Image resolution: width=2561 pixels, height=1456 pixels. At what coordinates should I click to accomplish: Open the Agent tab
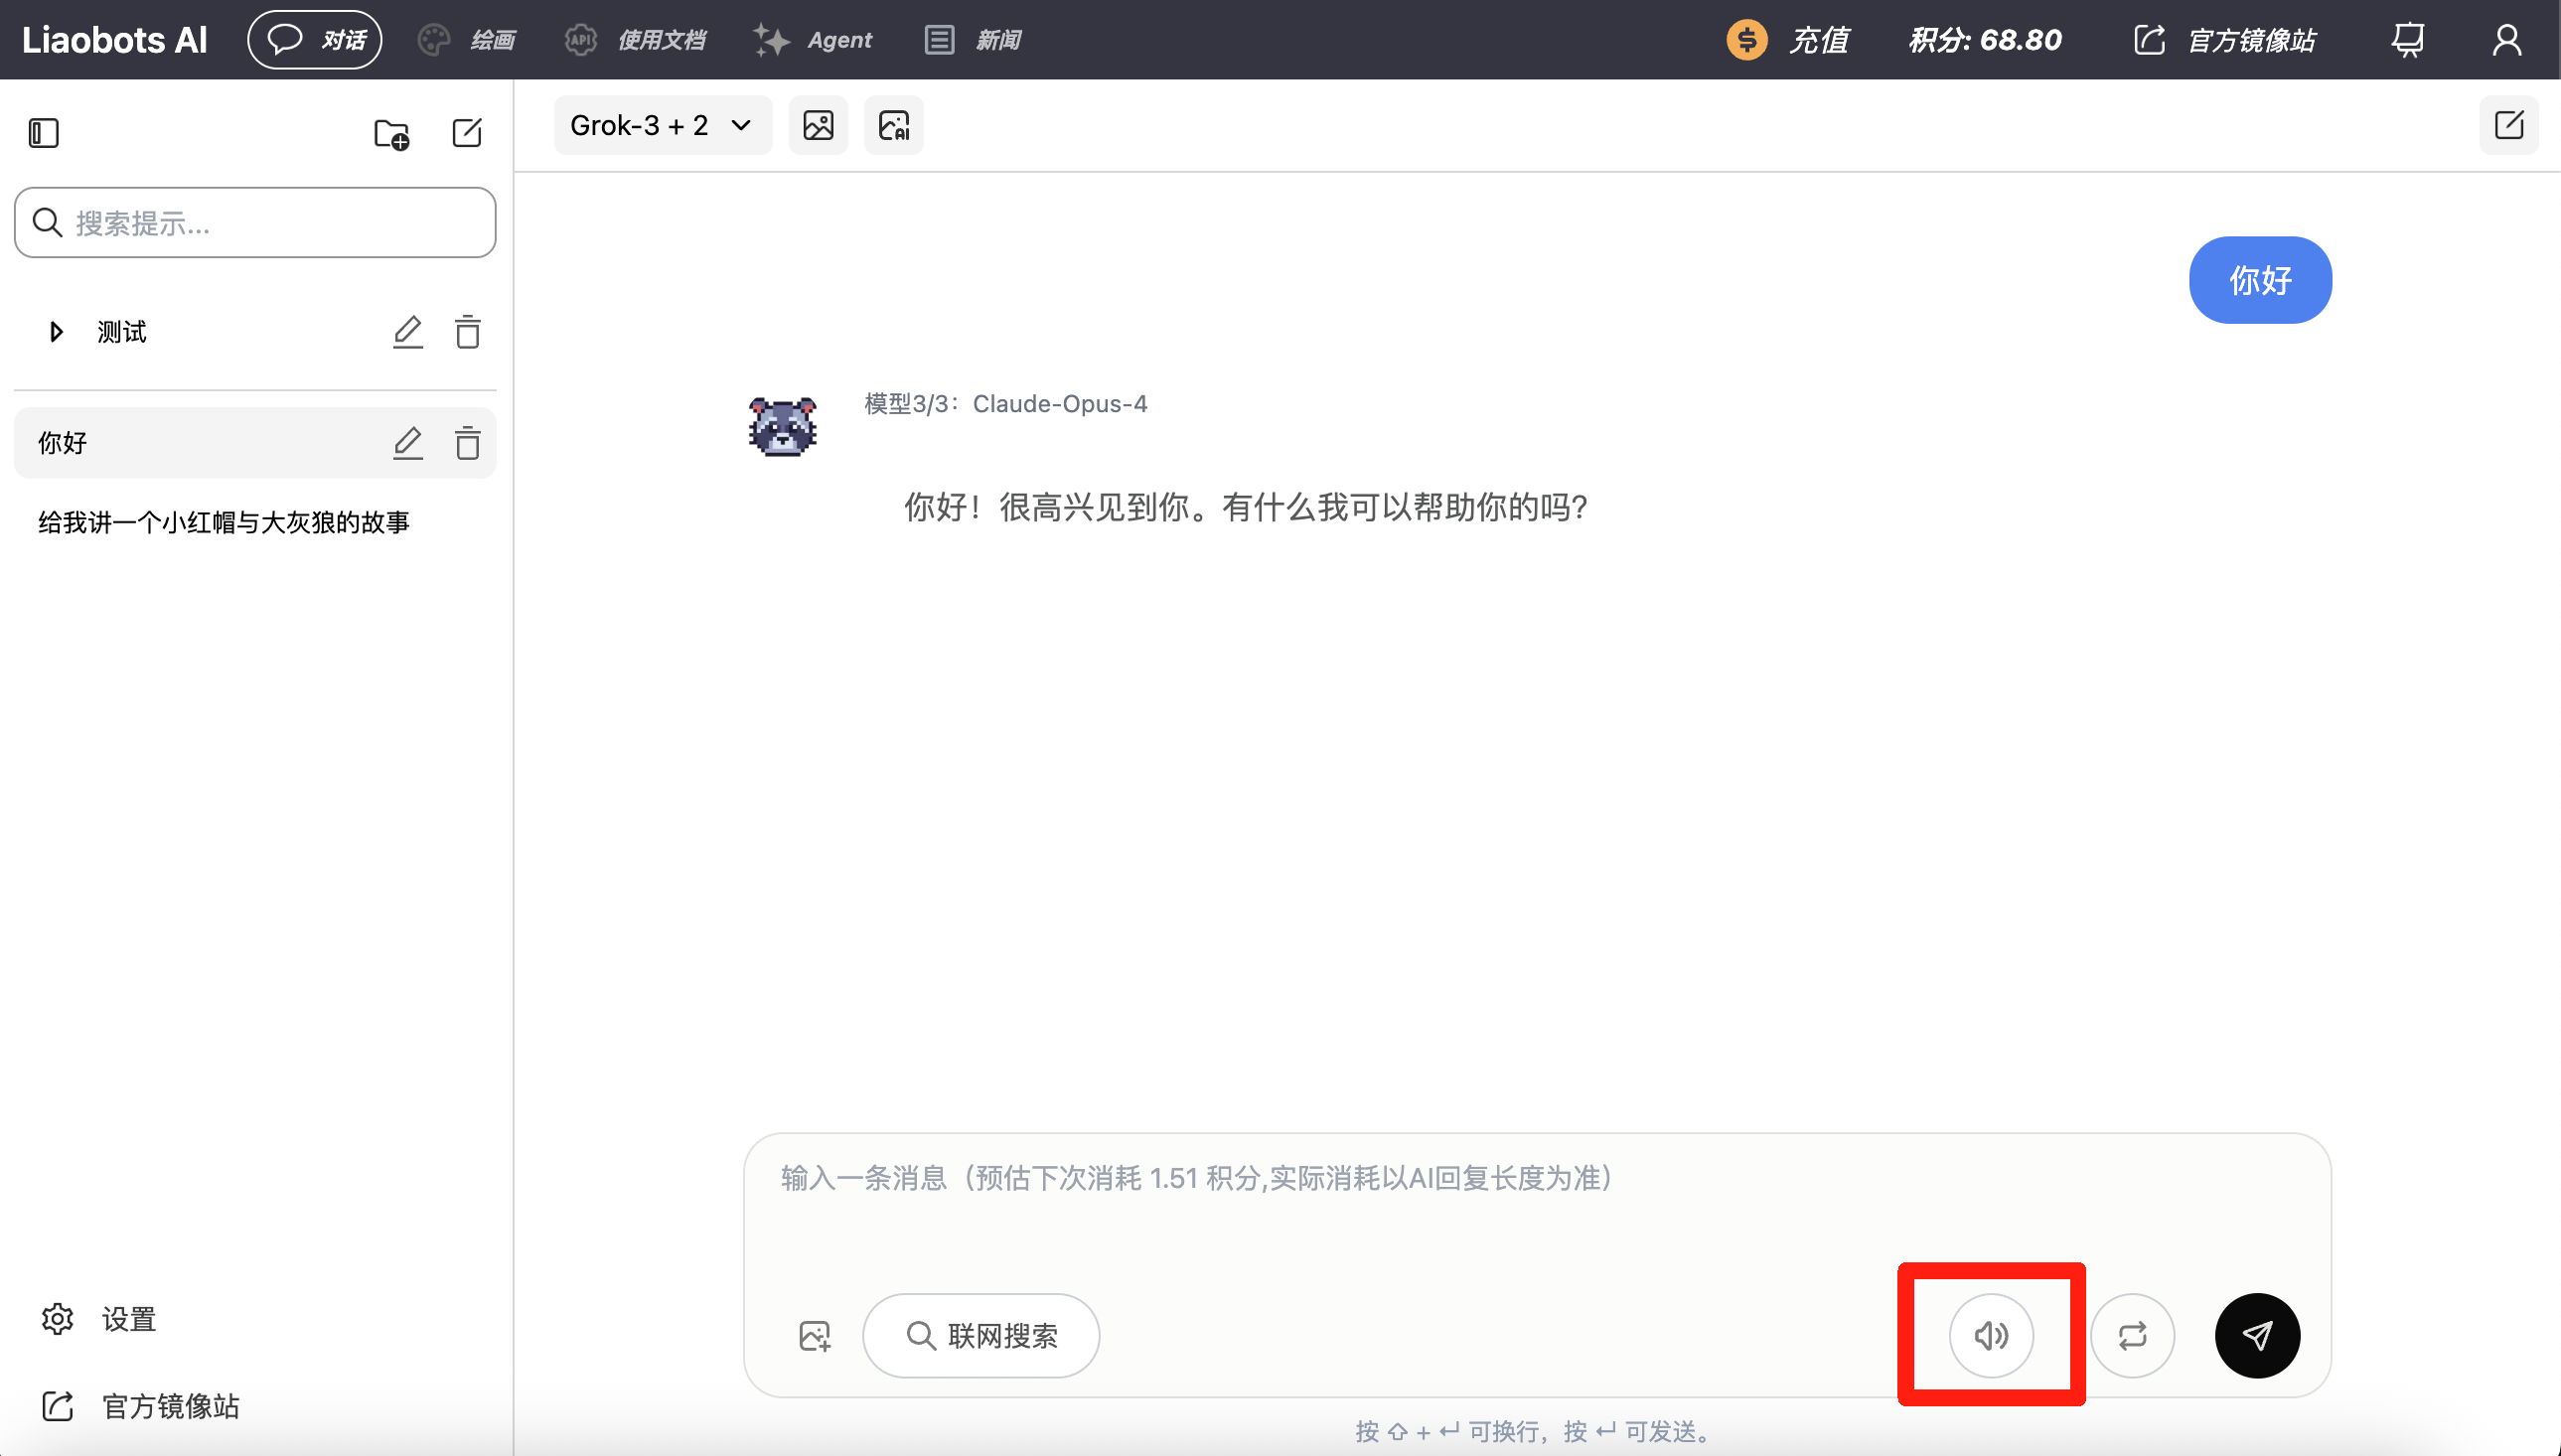(814, 40)
